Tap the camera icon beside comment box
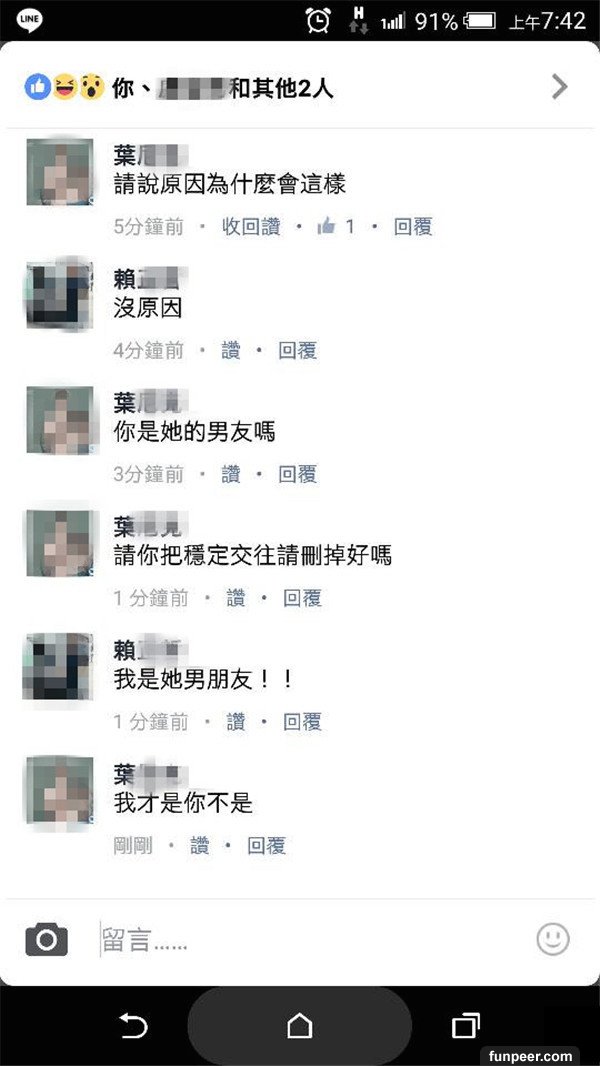 pyautogui.click(x=46, y=940)
